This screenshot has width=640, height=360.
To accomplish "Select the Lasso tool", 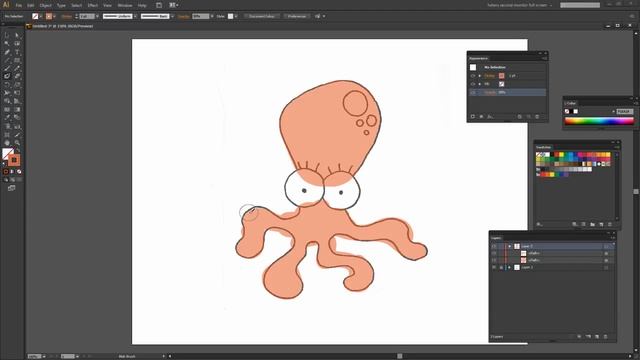I will 17,43.
